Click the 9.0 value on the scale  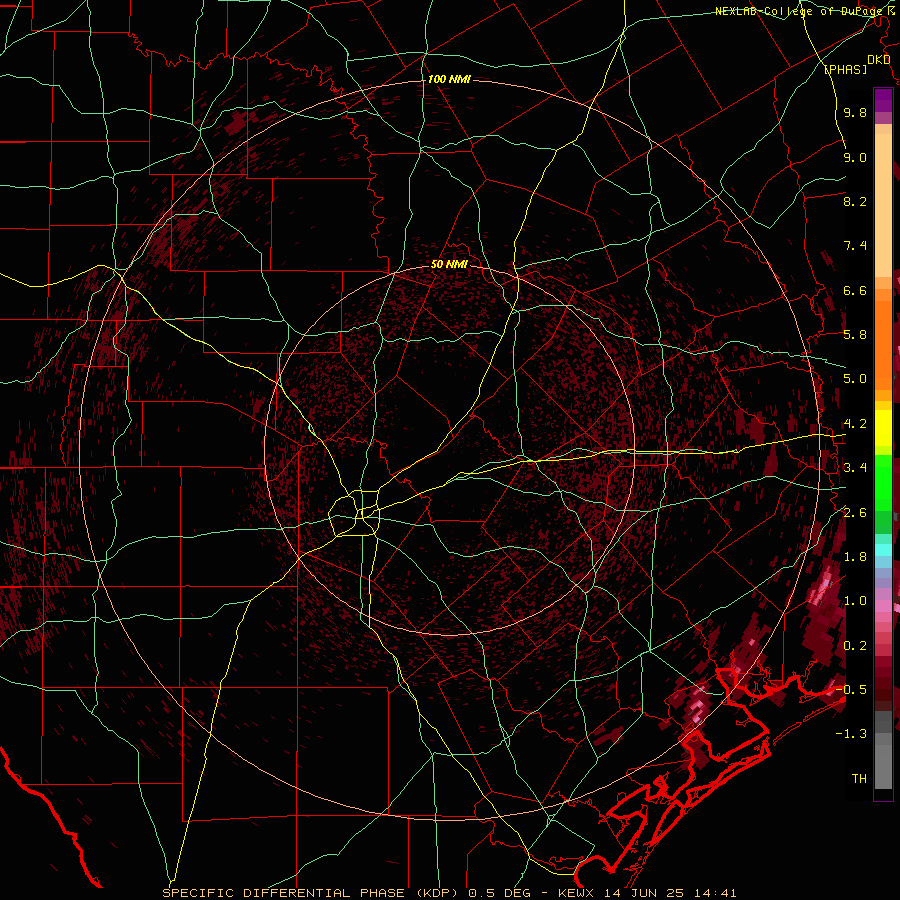(855, 157)
